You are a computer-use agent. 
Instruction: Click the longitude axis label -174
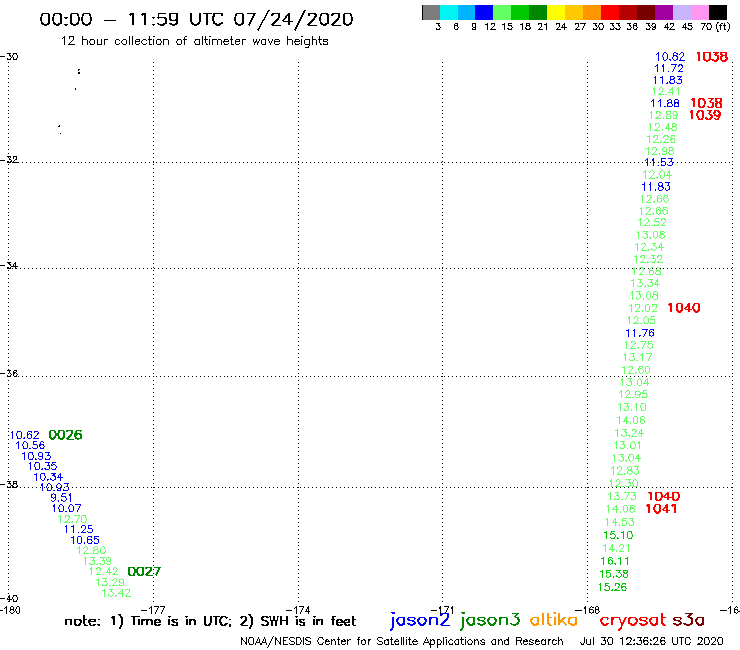(298, 610)
